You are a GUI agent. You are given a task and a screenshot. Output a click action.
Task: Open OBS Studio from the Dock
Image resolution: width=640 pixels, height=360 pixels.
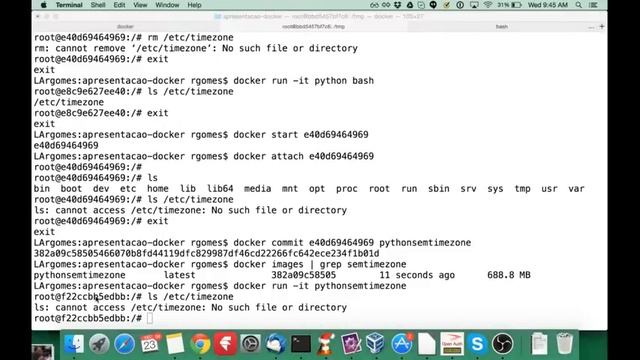(502, 344)
